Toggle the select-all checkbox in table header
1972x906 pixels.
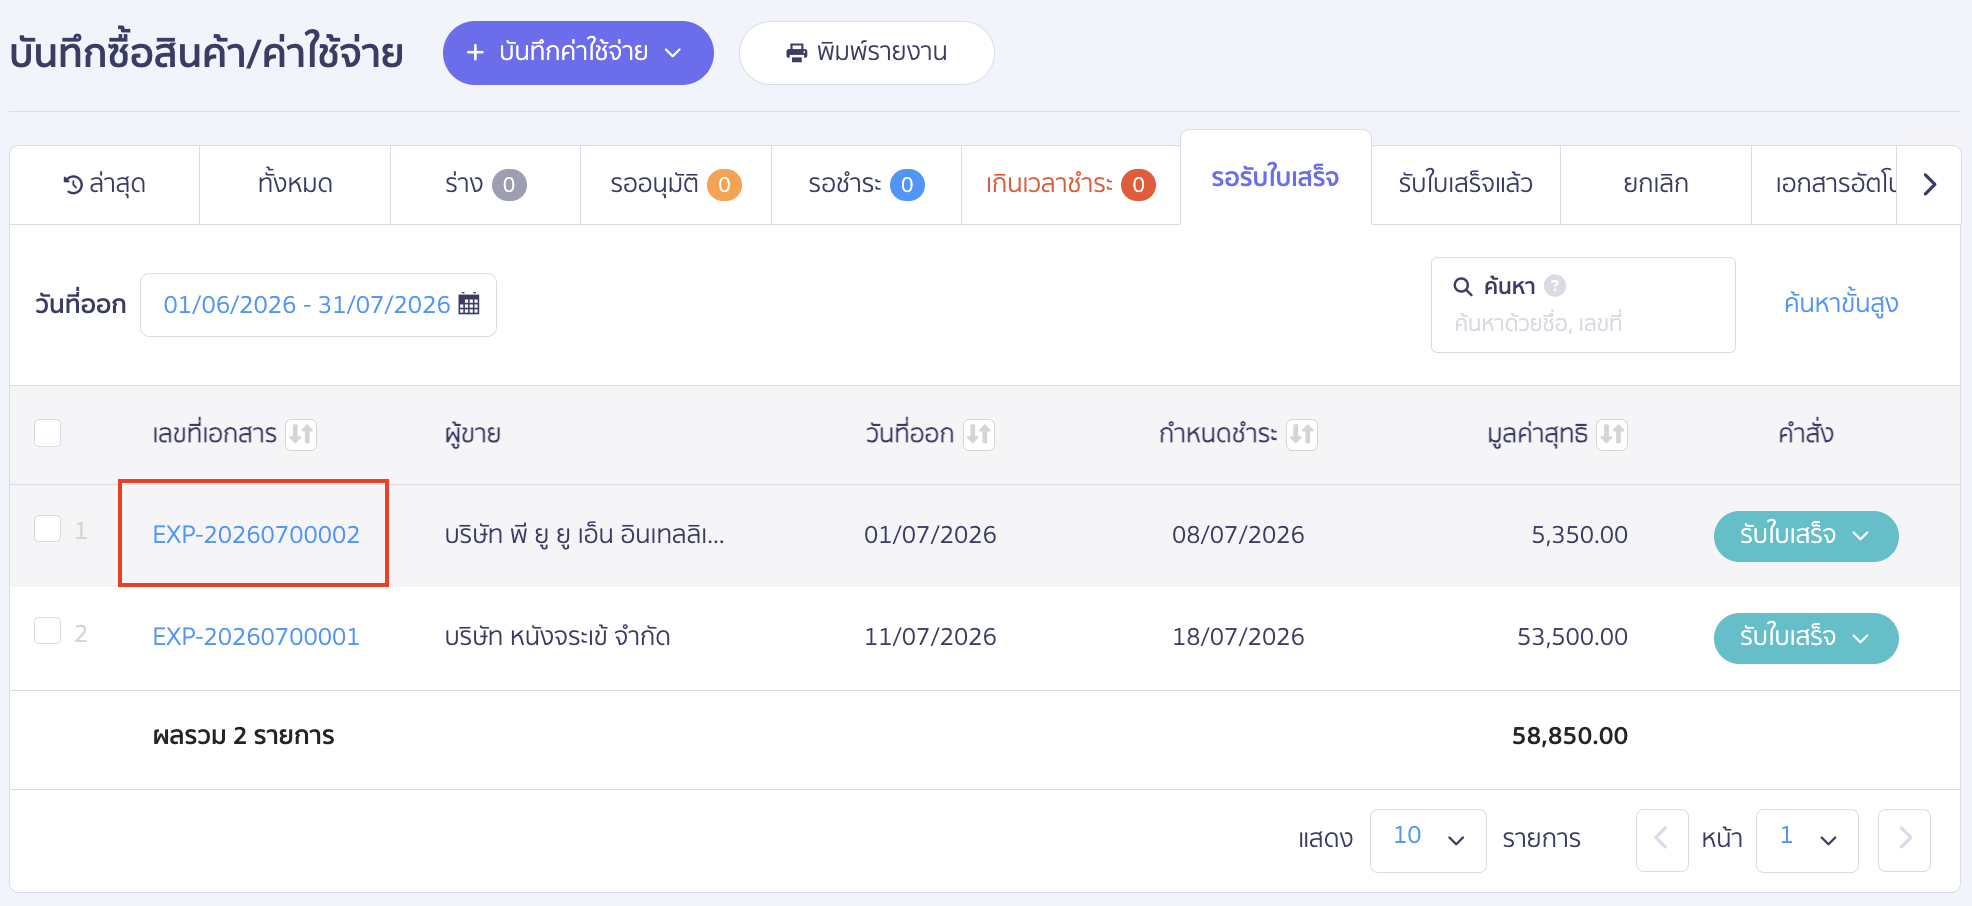pos(48,433)
